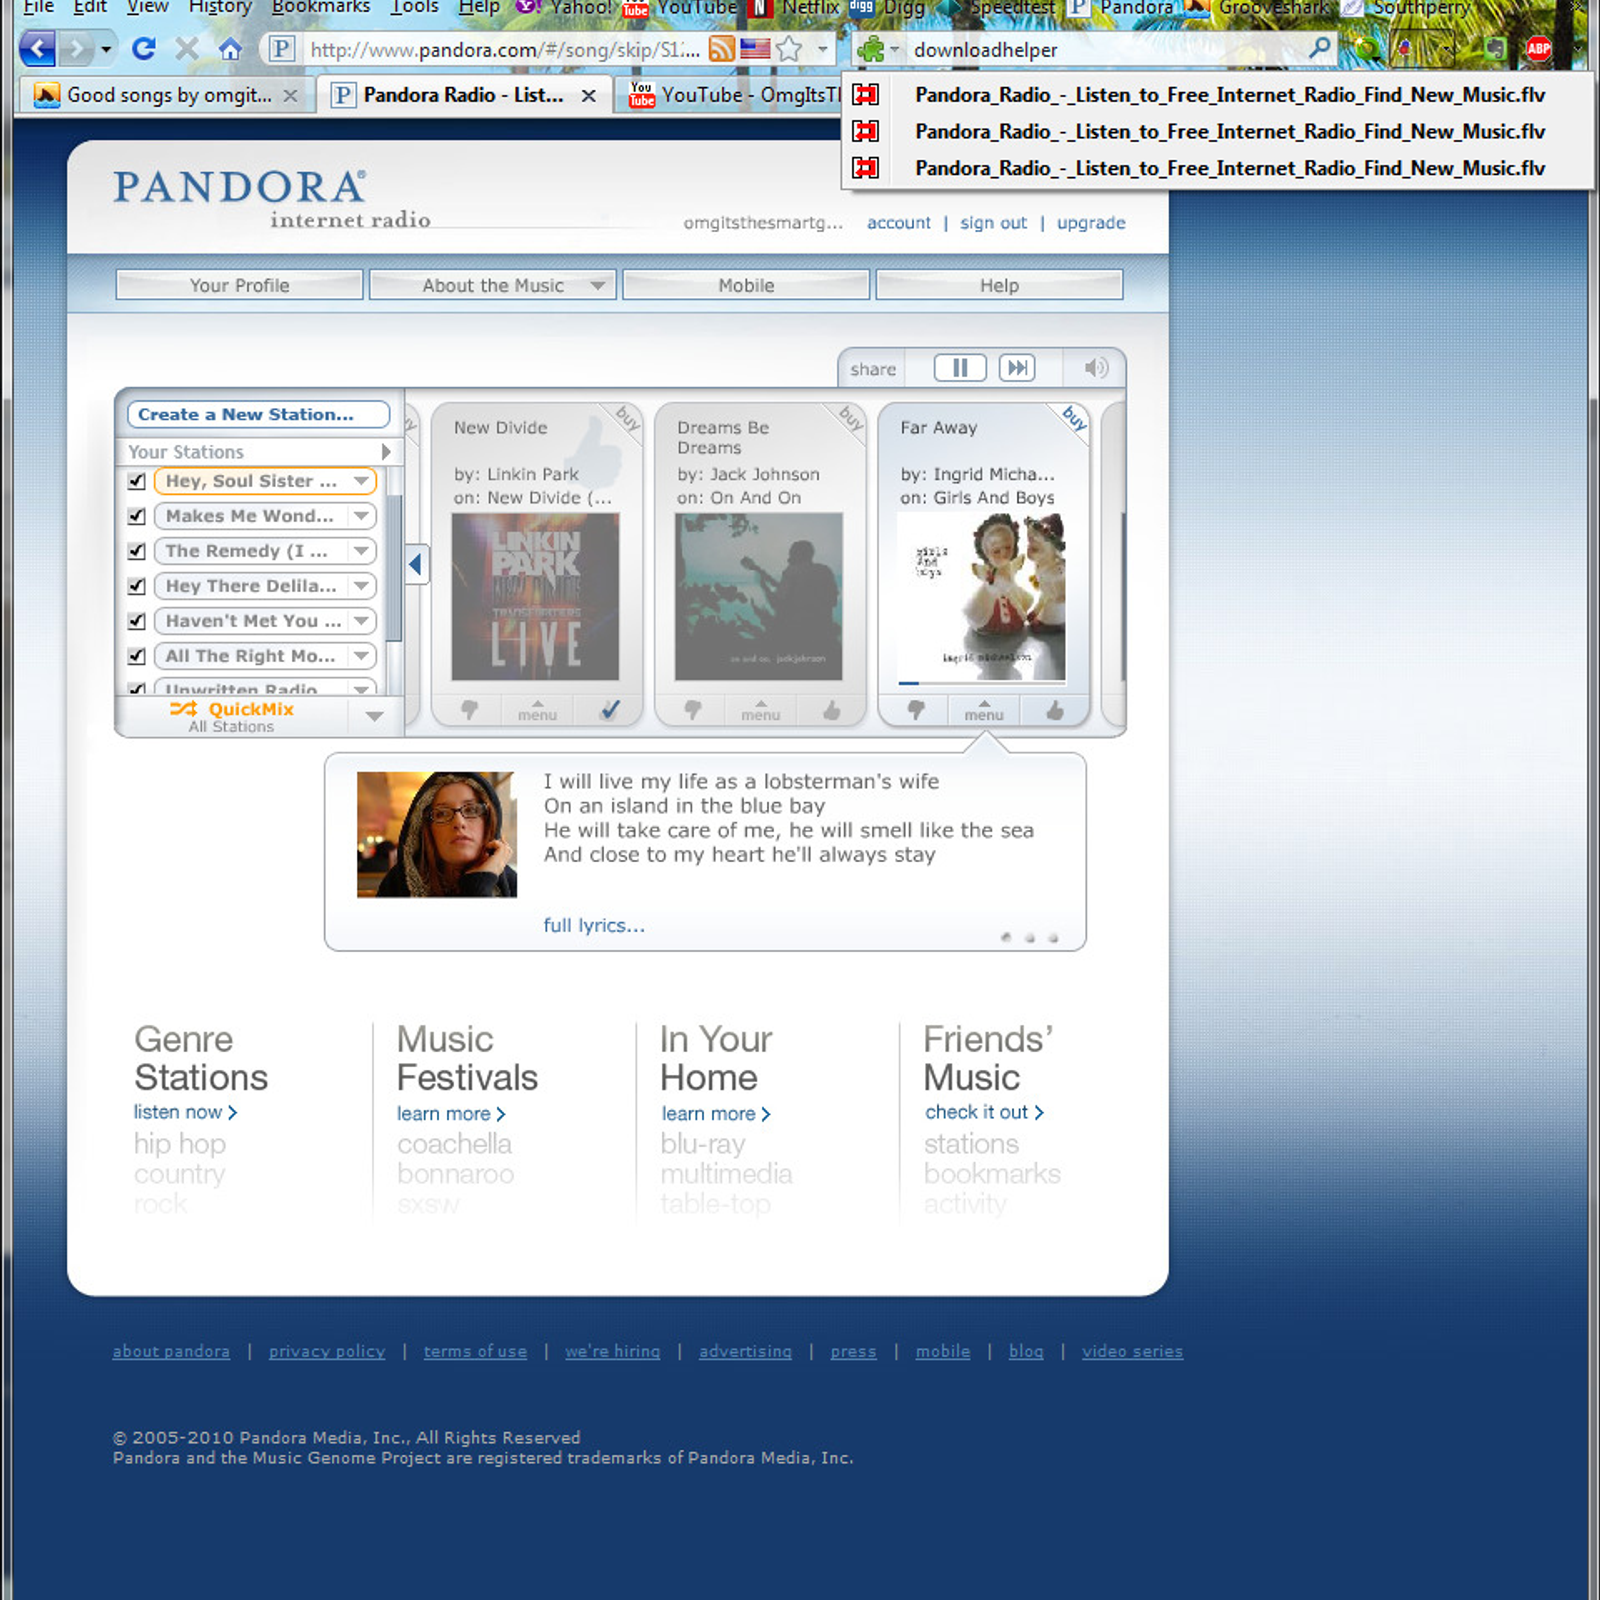Click the buy corner on Dreams Be Dreams card
Screen dimensions: 1600x1600
coord(850,418)
